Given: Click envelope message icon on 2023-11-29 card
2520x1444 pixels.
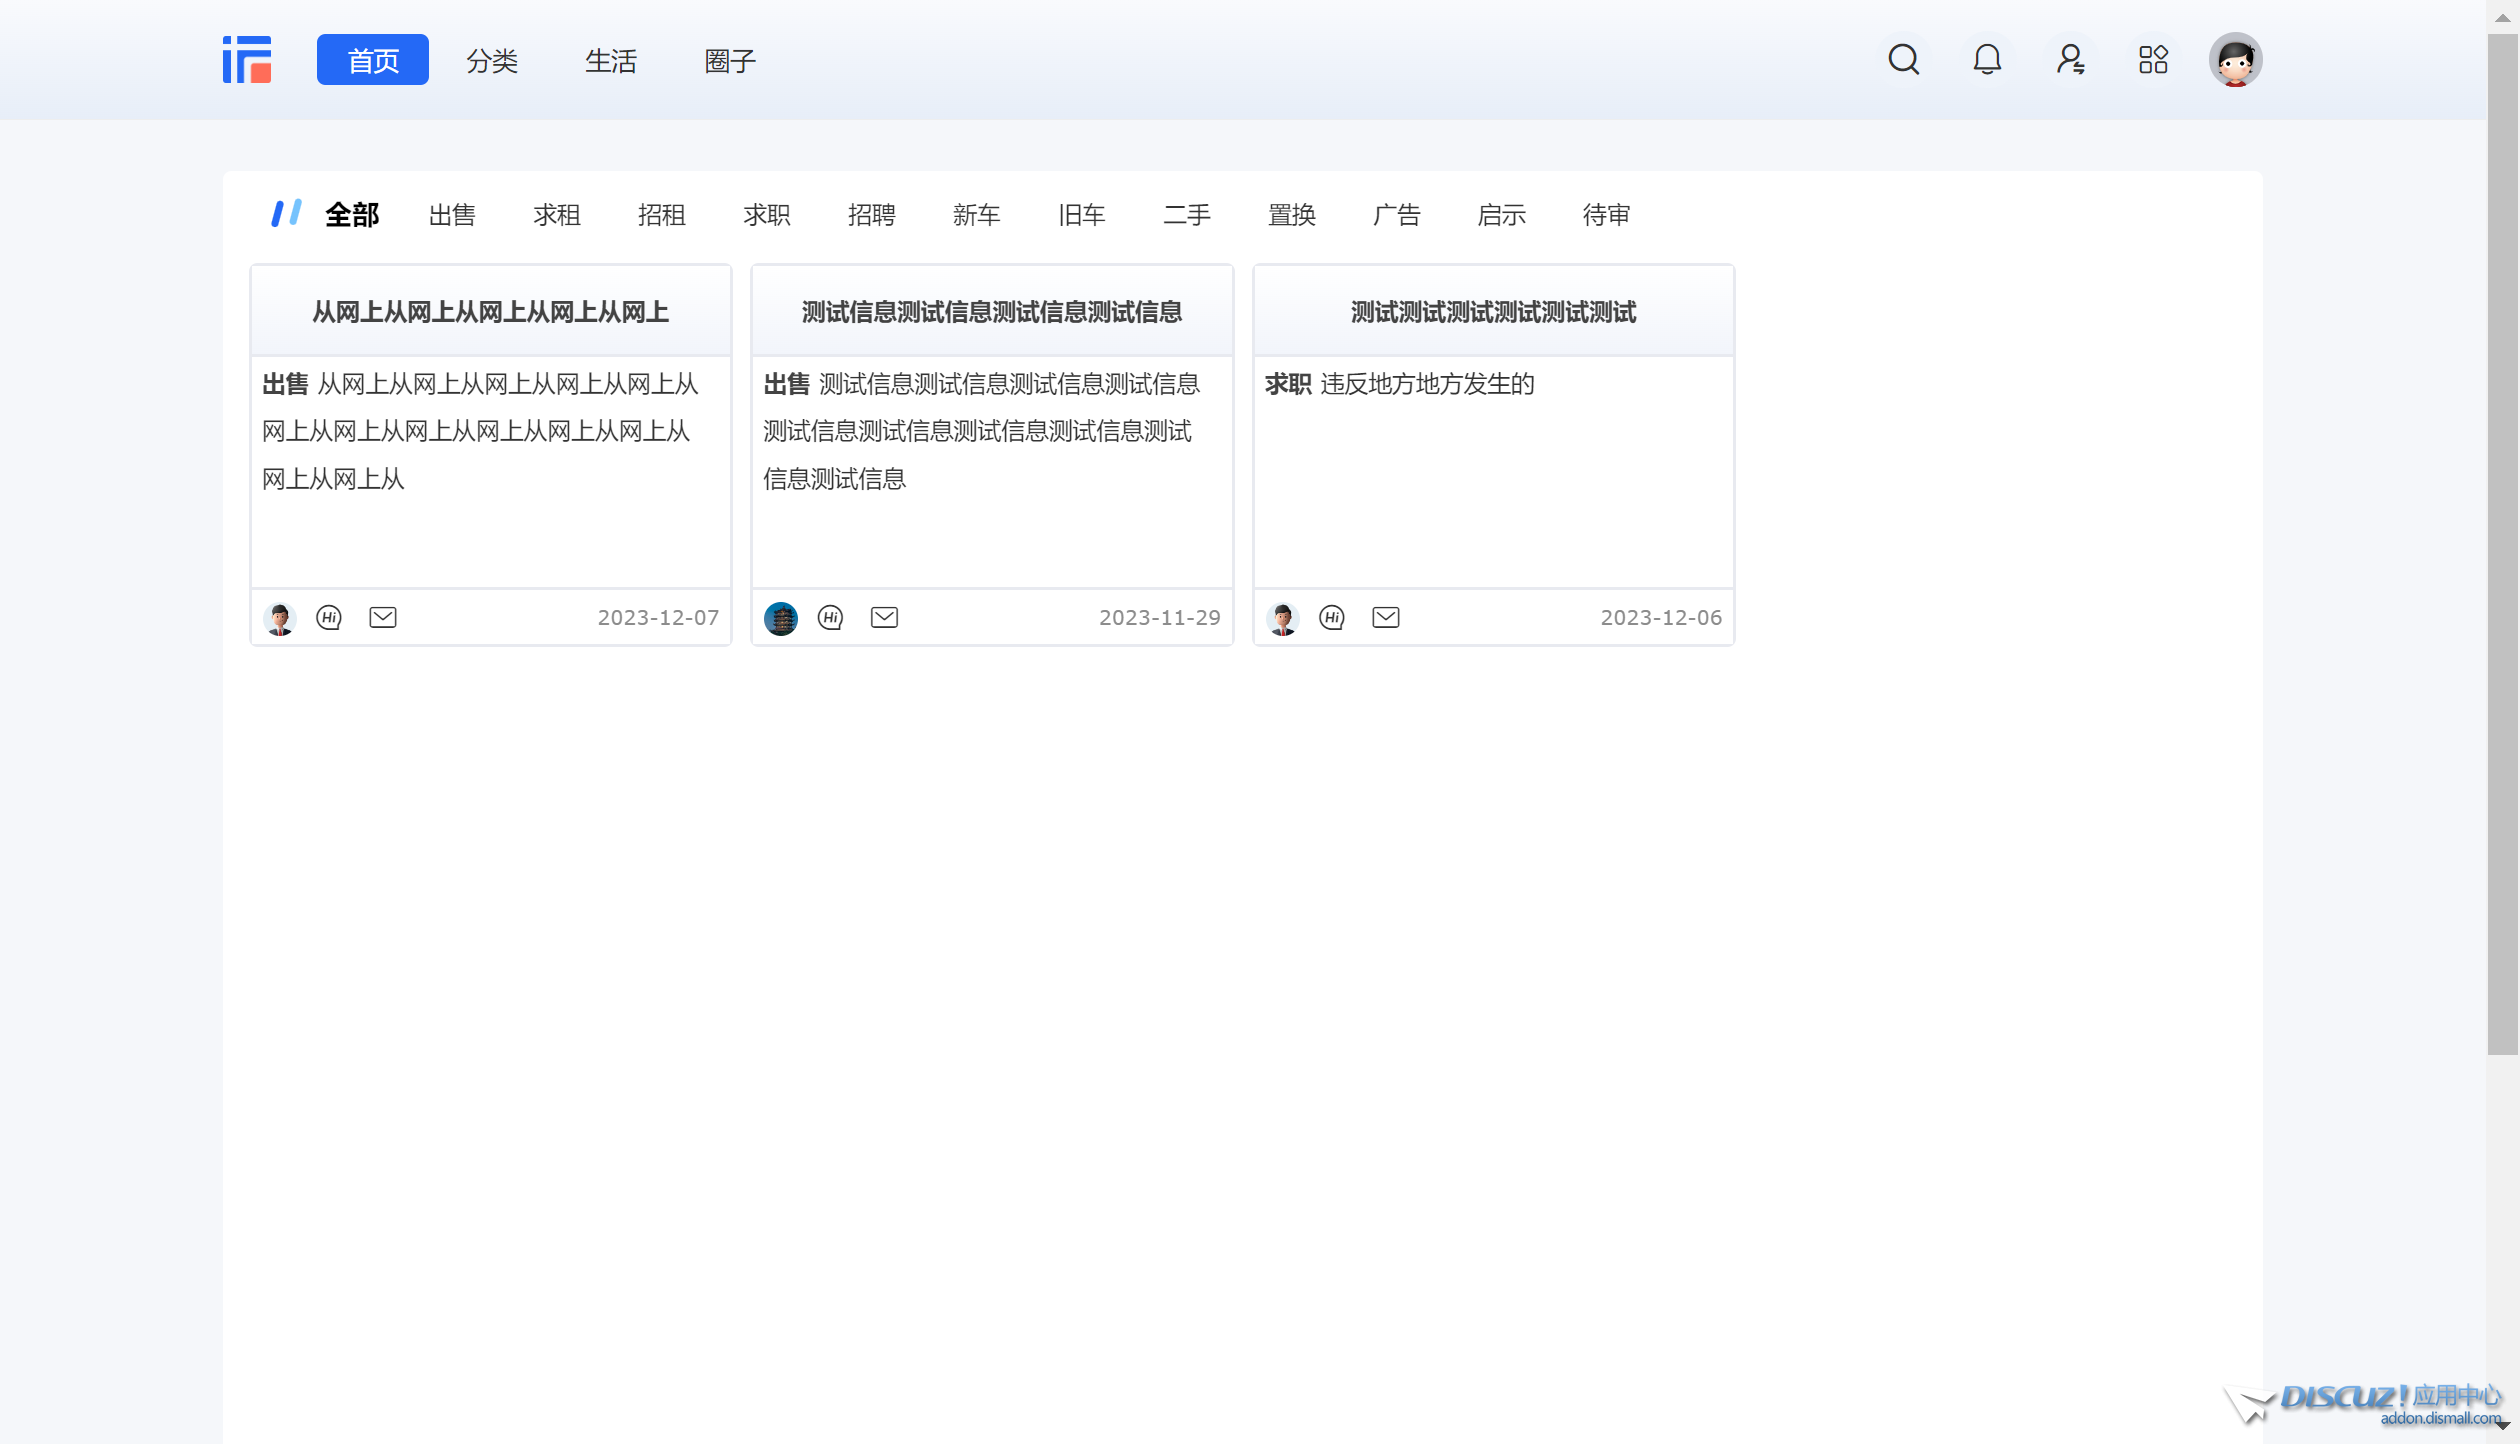Looking at the screenshot, I should 884,618.
